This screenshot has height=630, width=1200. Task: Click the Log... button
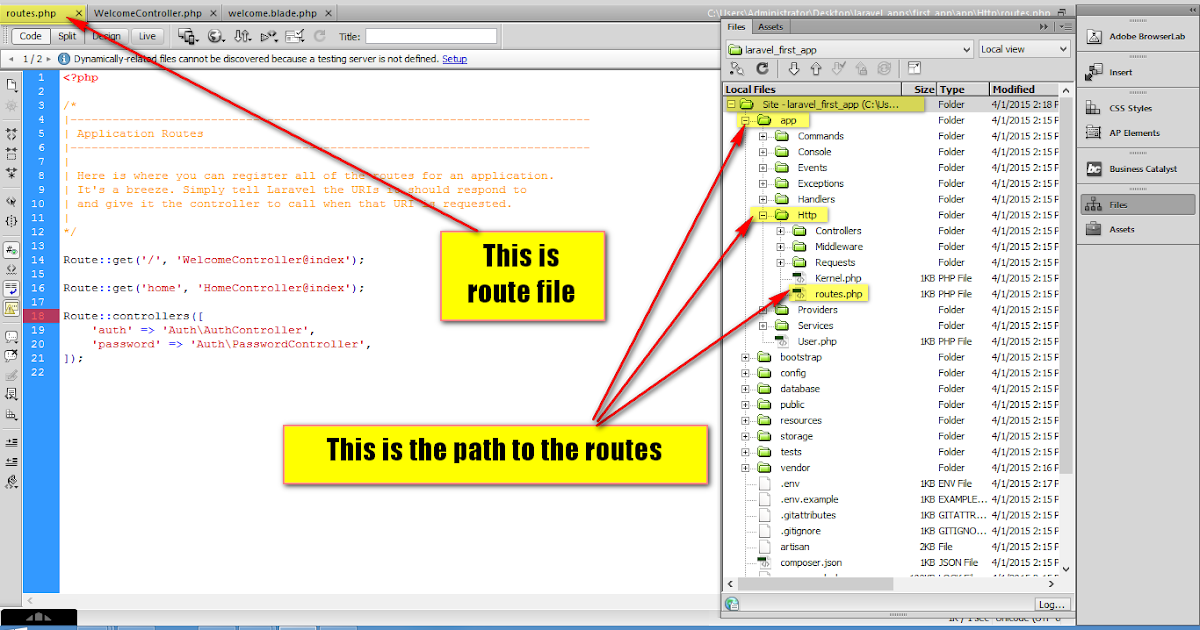(1052, 604)
